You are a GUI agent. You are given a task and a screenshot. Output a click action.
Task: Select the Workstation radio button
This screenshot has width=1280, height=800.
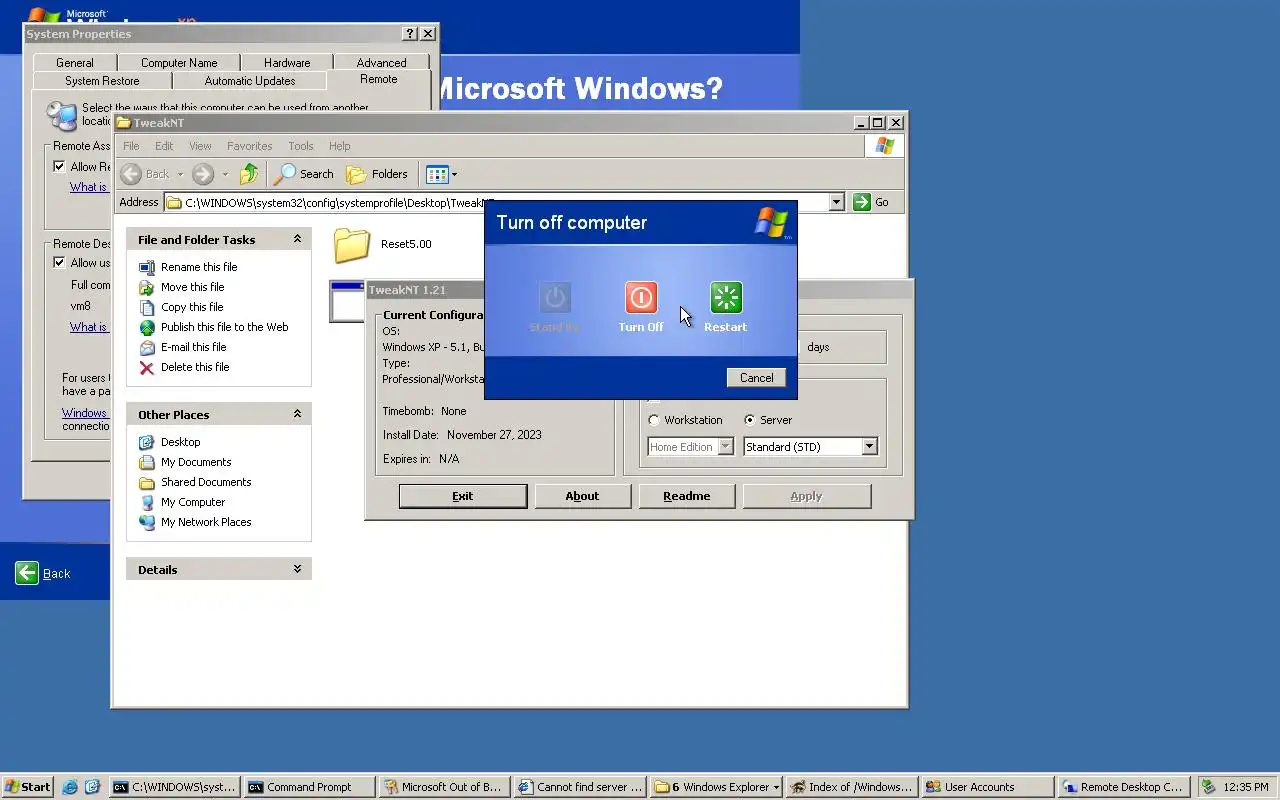(x=654, y=420)
